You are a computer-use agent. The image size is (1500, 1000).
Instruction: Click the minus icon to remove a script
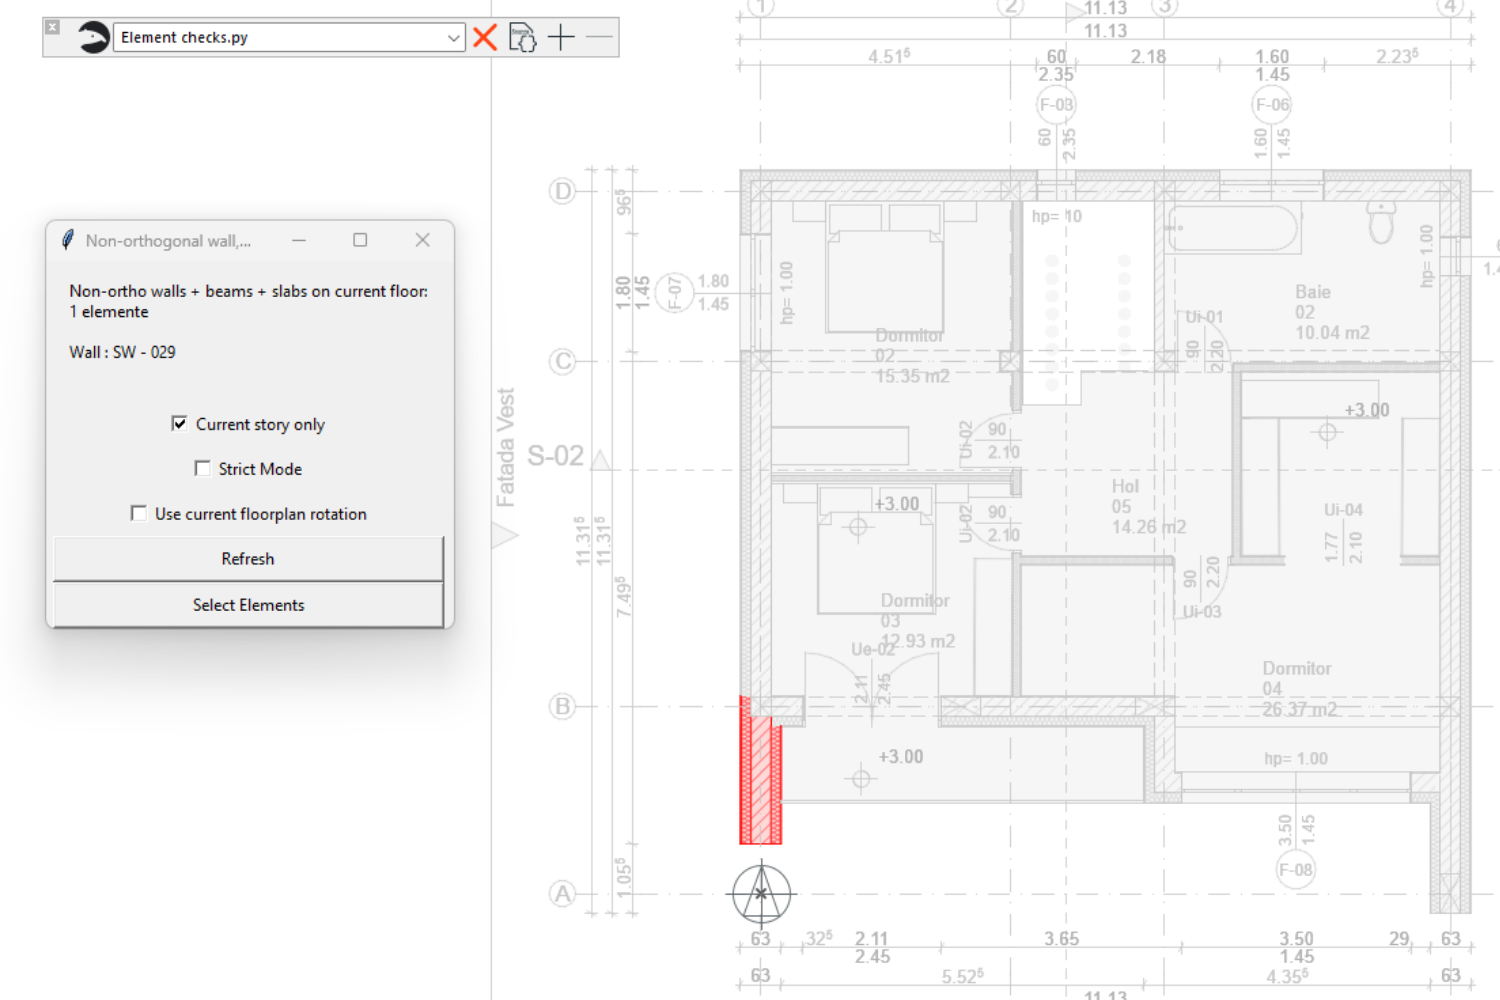599,38
